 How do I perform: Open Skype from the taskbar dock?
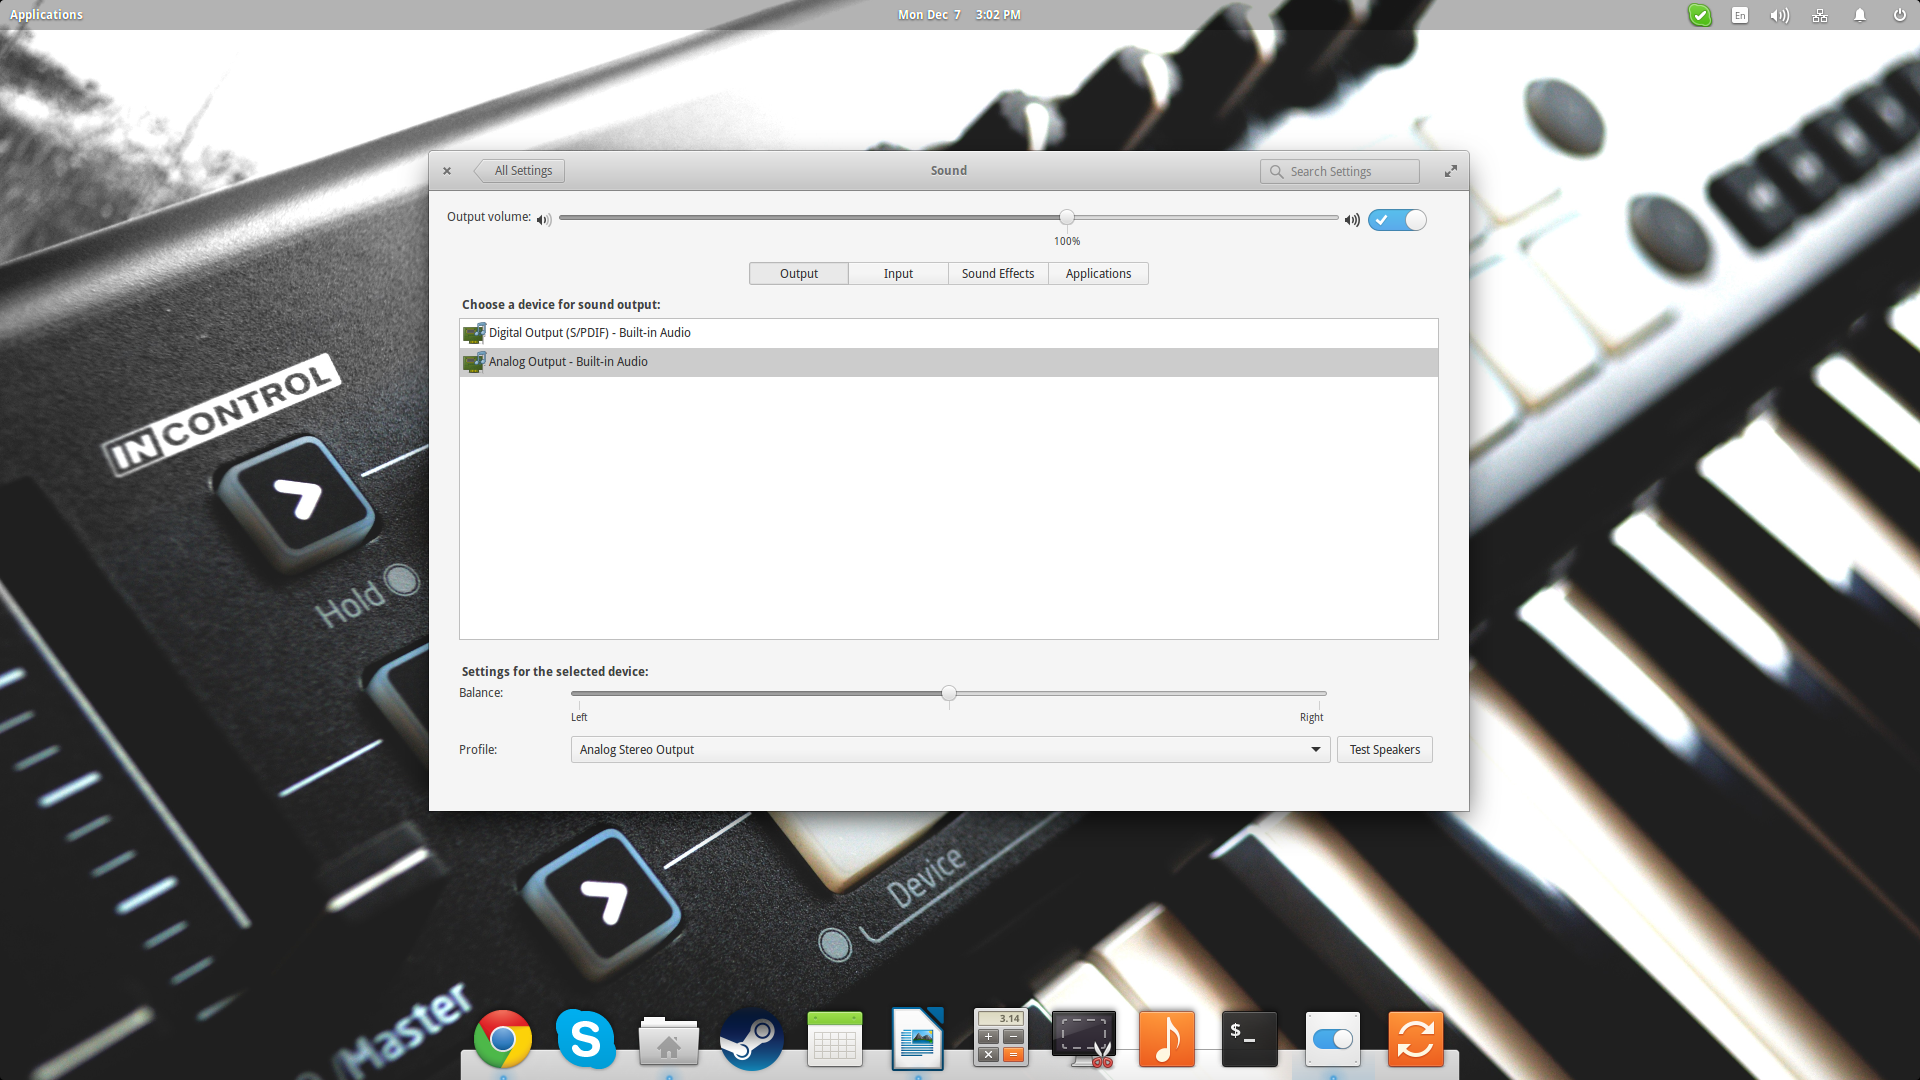(x=584, y=1039)
